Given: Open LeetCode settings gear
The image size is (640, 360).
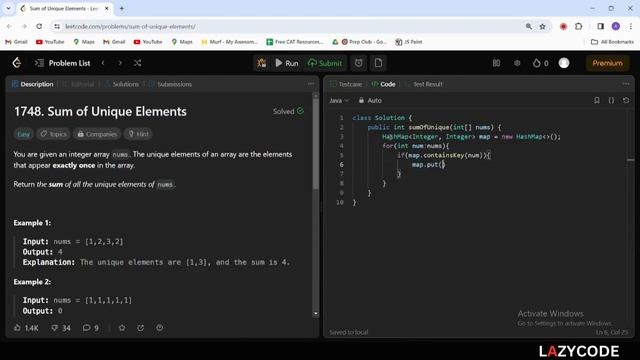Looking at the screenshot, I should coord(517,63).
